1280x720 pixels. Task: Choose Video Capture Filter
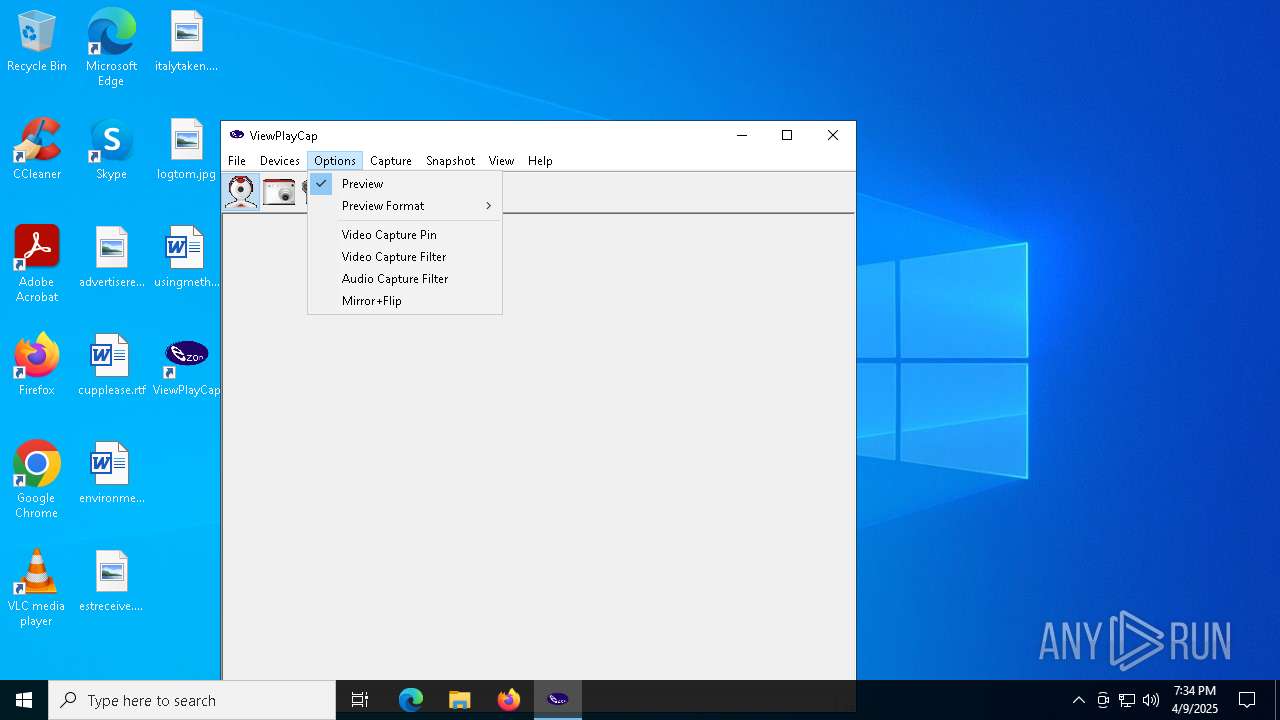404,257
